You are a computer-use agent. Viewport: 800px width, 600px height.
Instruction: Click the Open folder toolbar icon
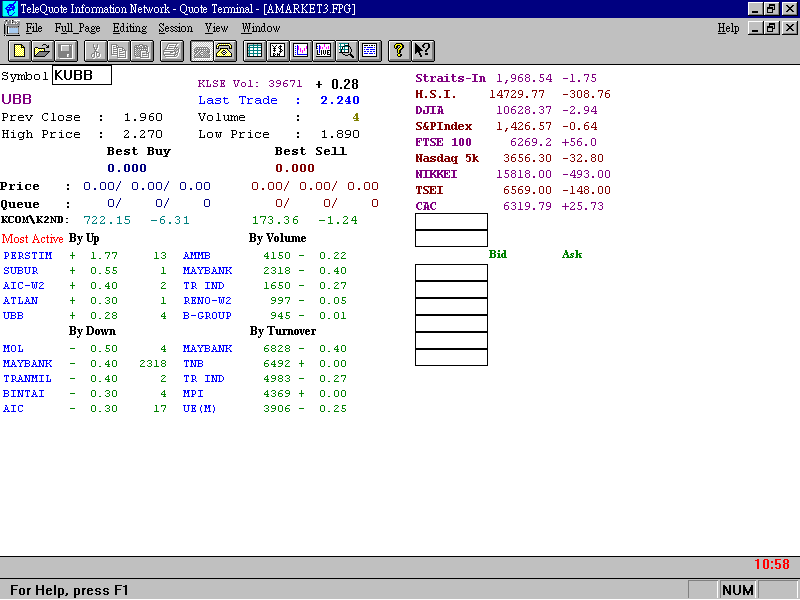pyautogui.click(x=43, y=51)
